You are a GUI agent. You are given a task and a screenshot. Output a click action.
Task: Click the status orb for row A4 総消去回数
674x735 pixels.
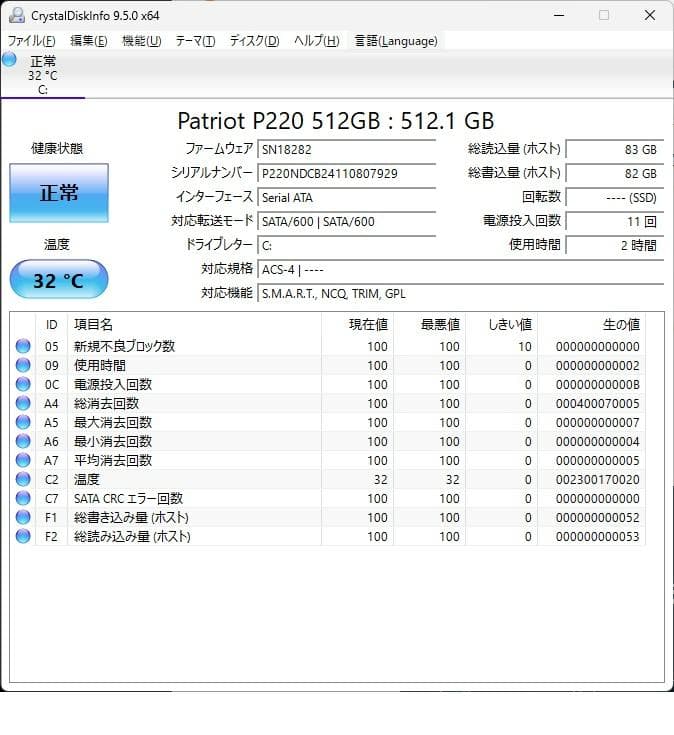pyautogui.click(x=23, y=403)
